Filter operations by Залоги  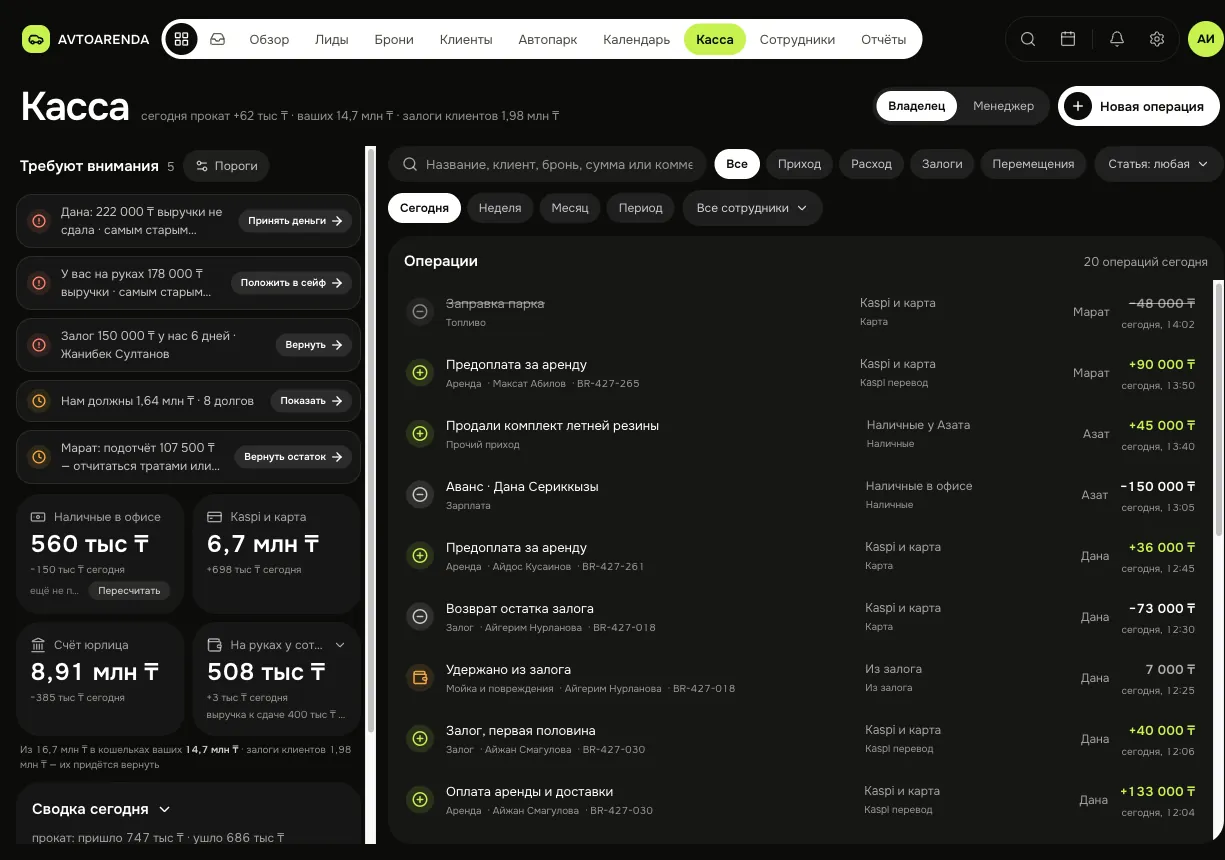tap(942, 164)
